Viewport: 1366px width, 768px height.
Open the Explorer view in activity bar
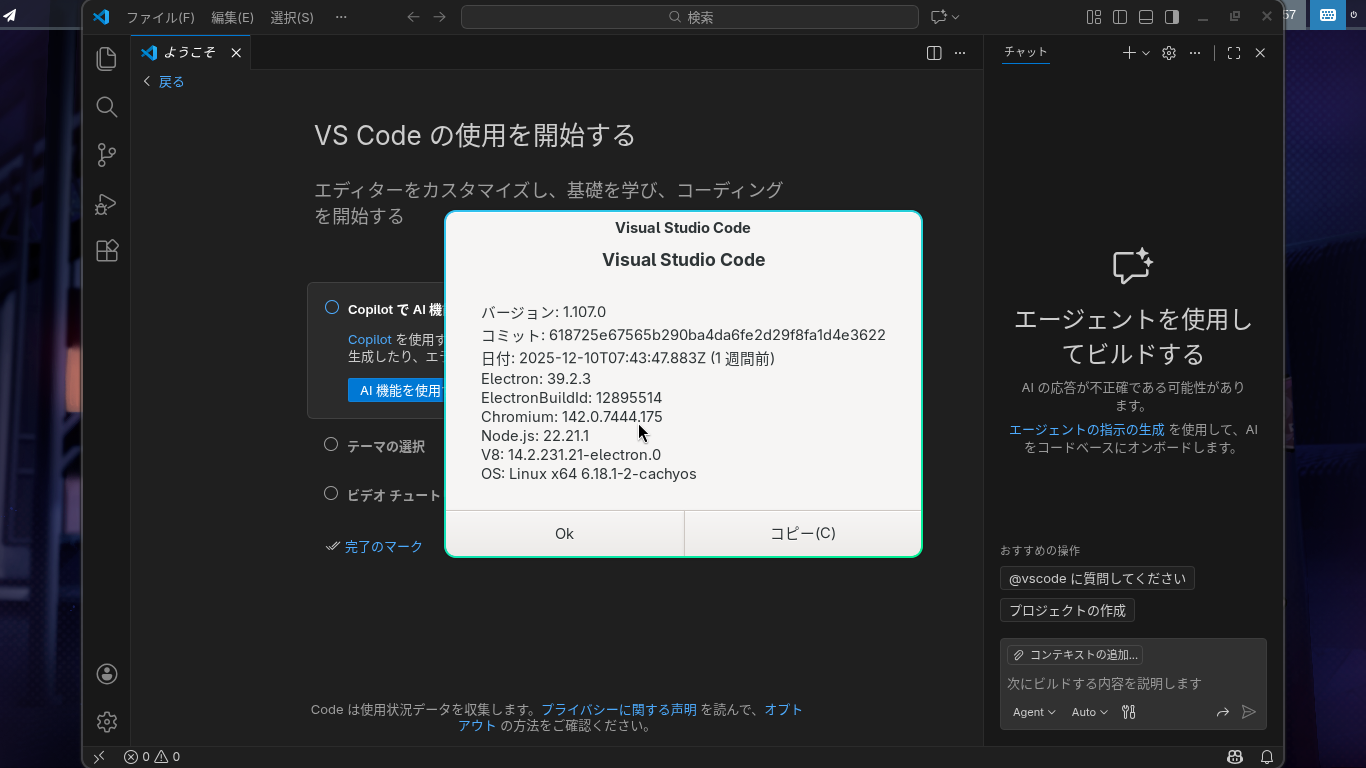(x=107, y=59)
